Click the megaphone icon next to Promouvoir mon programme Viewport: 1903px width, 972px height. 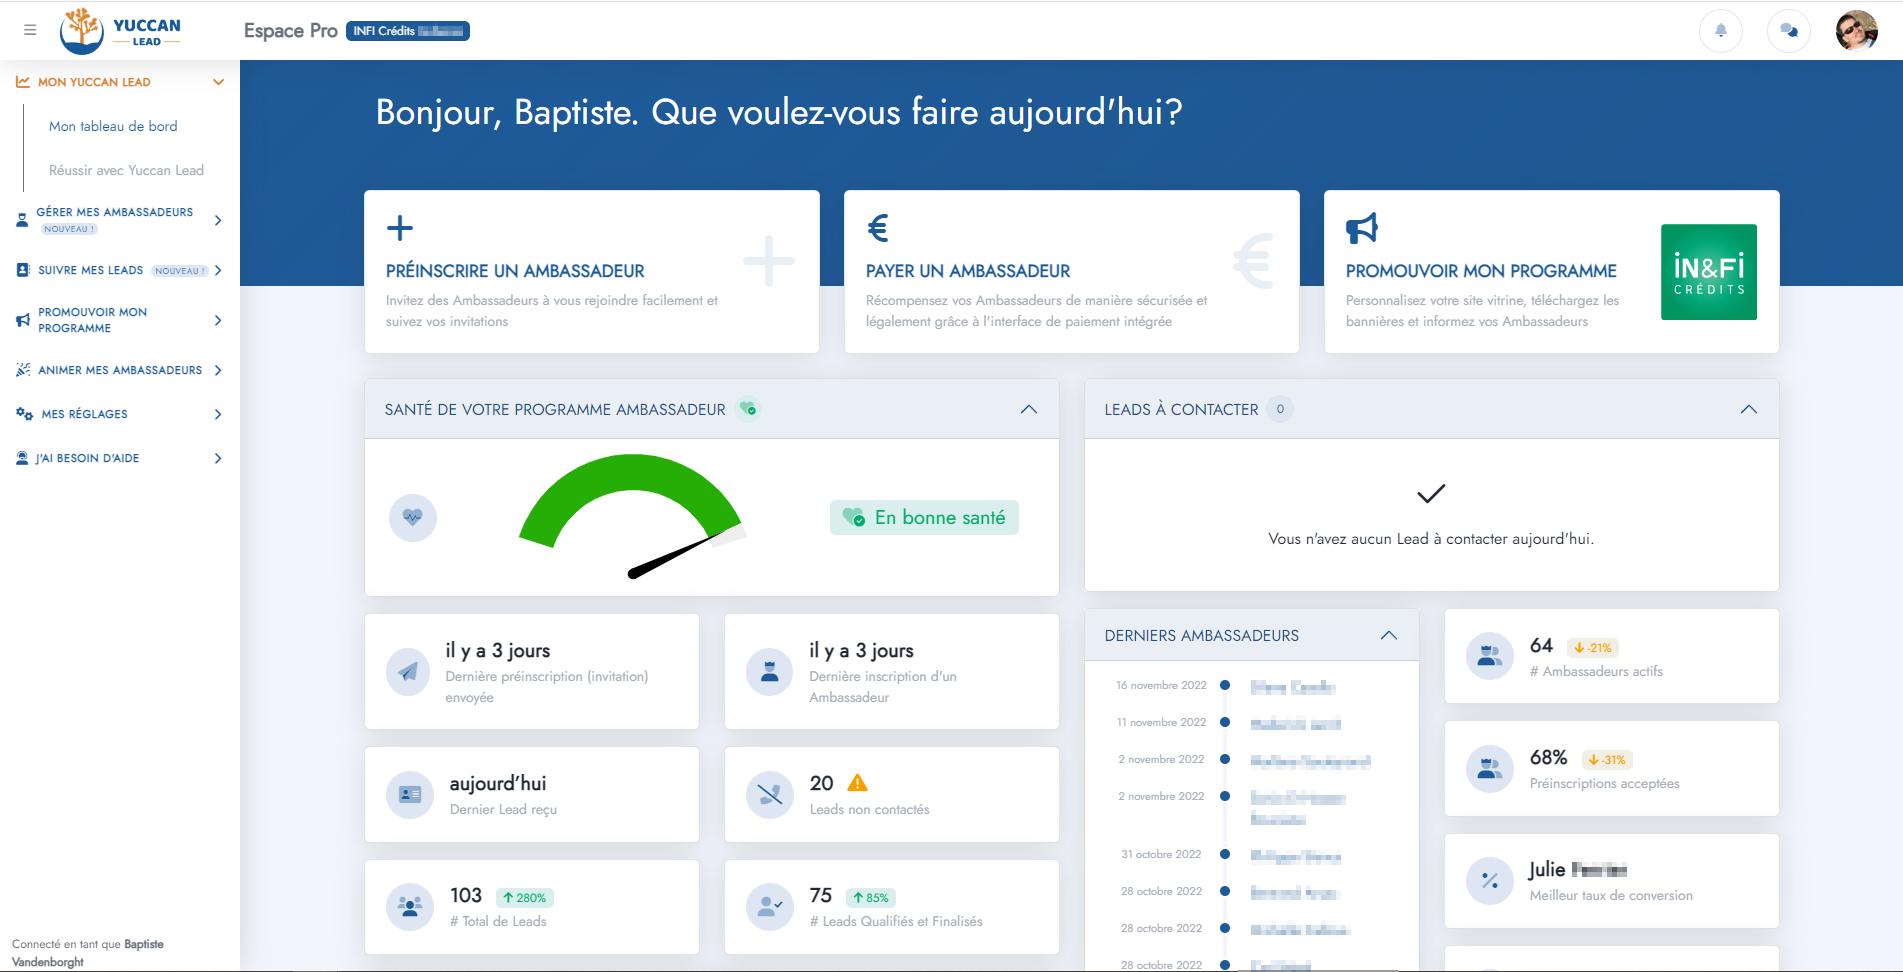(x=1362, y=229)
